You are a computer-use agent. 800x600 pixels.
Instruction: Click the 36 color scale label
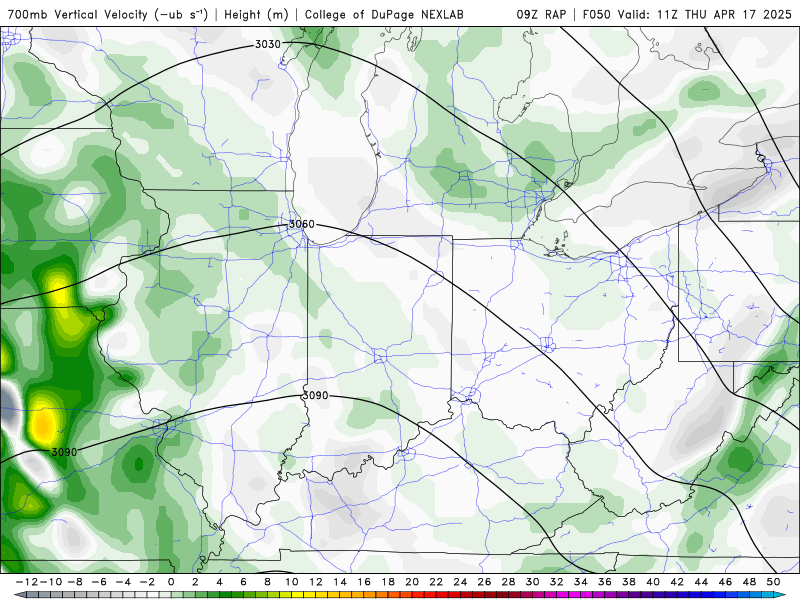pyautogui.click(x=605, y=582)
